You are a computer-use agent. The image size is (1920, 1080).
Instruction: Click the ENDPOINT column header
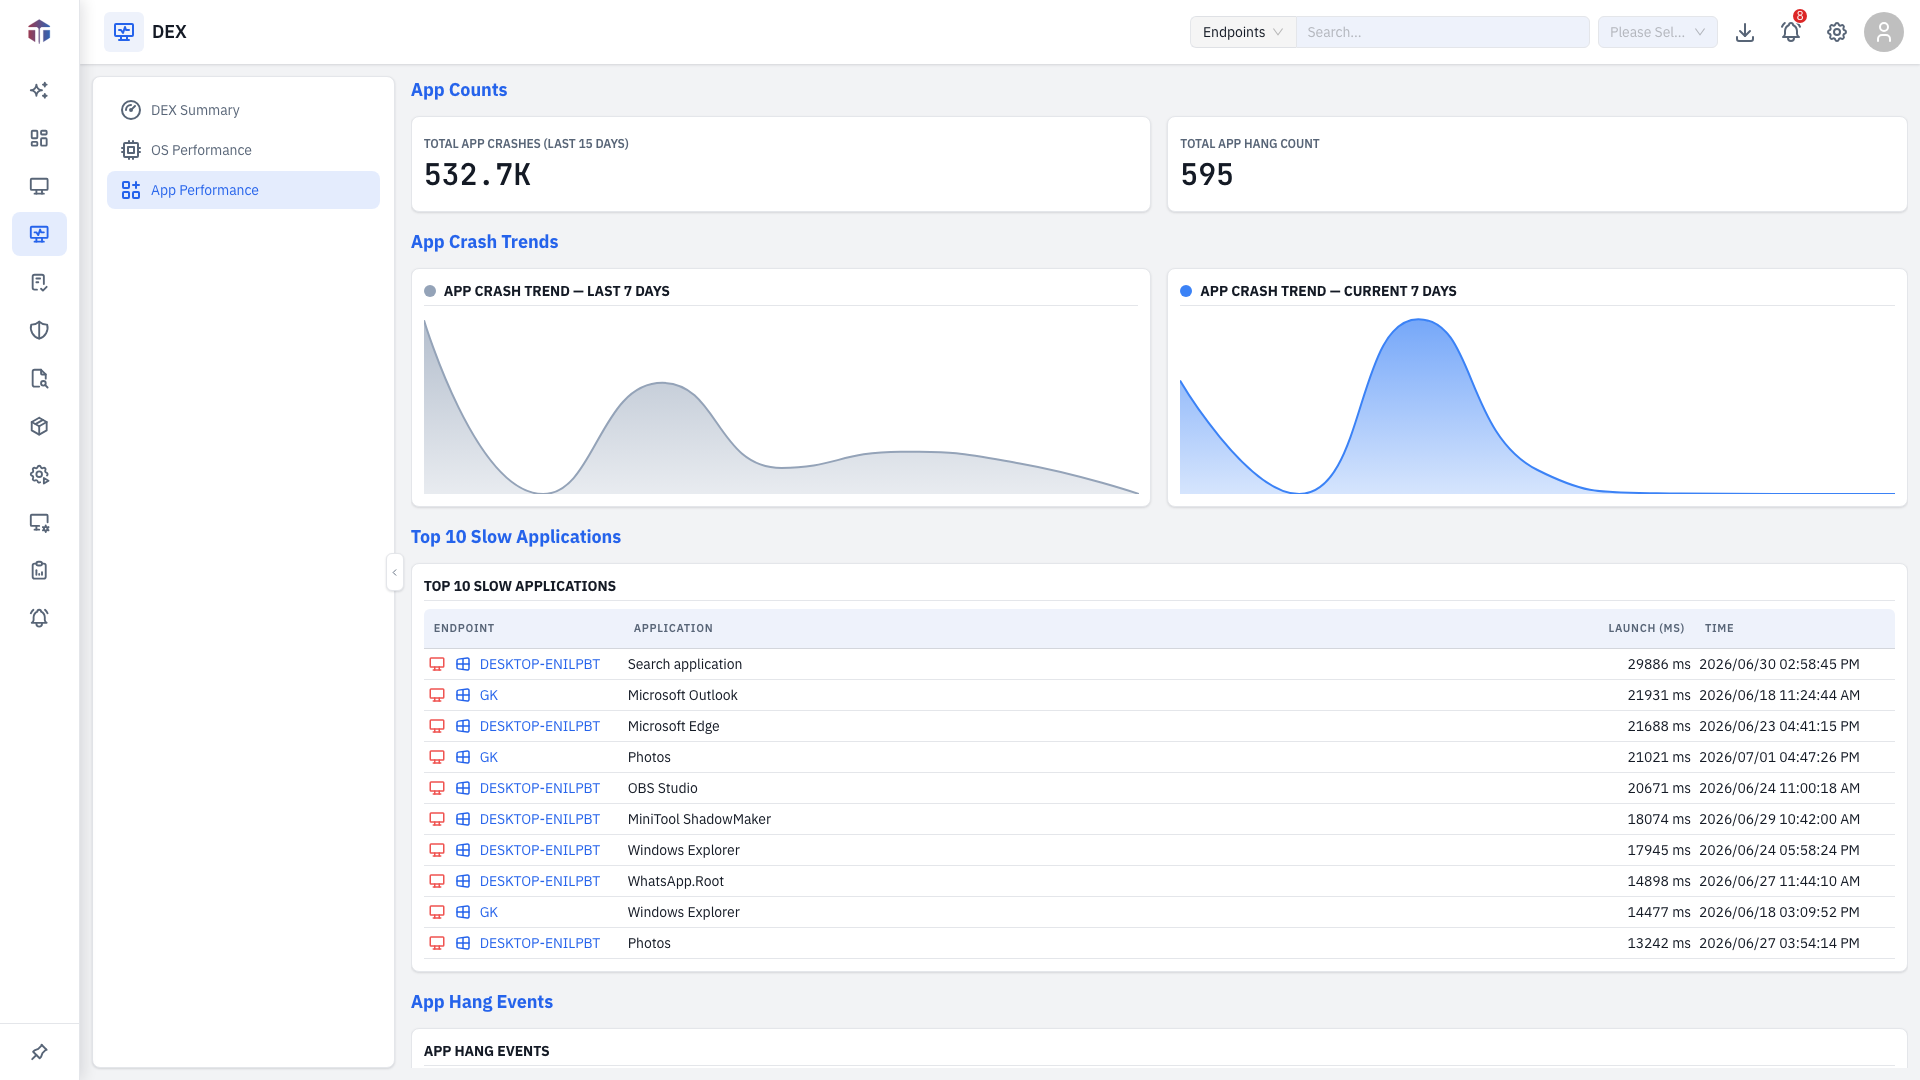(464, 628)
